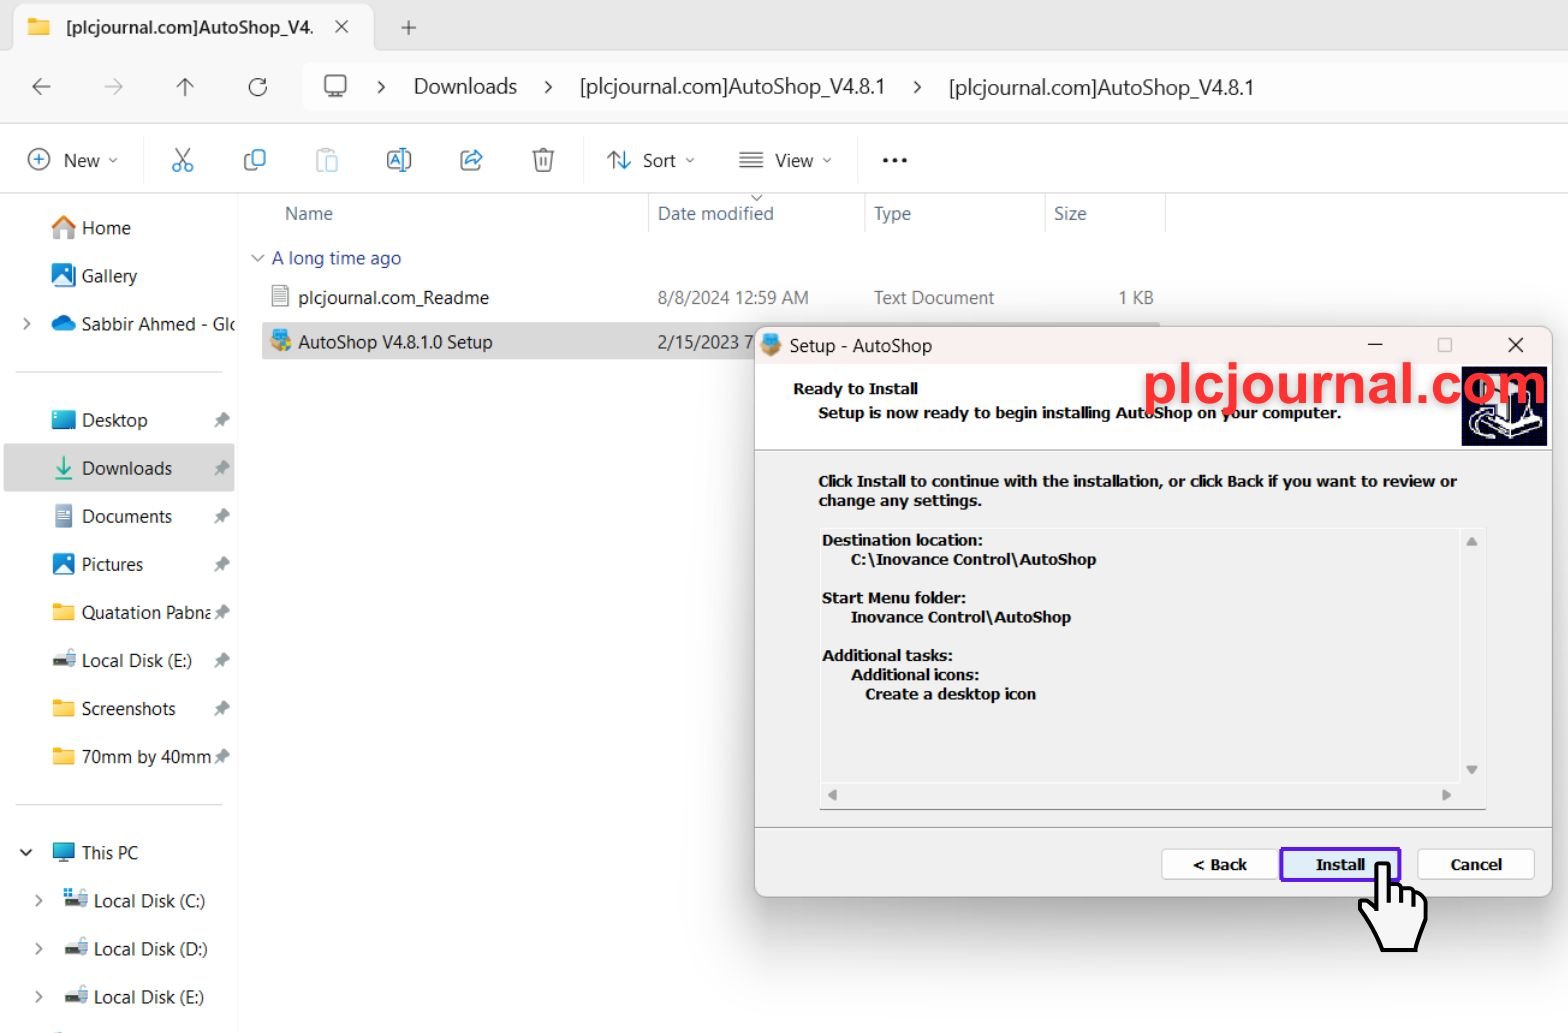Click Local Disk (D:) under This PC
Viewport: 1568px width, 1033px height.
[x=150, y=948]
